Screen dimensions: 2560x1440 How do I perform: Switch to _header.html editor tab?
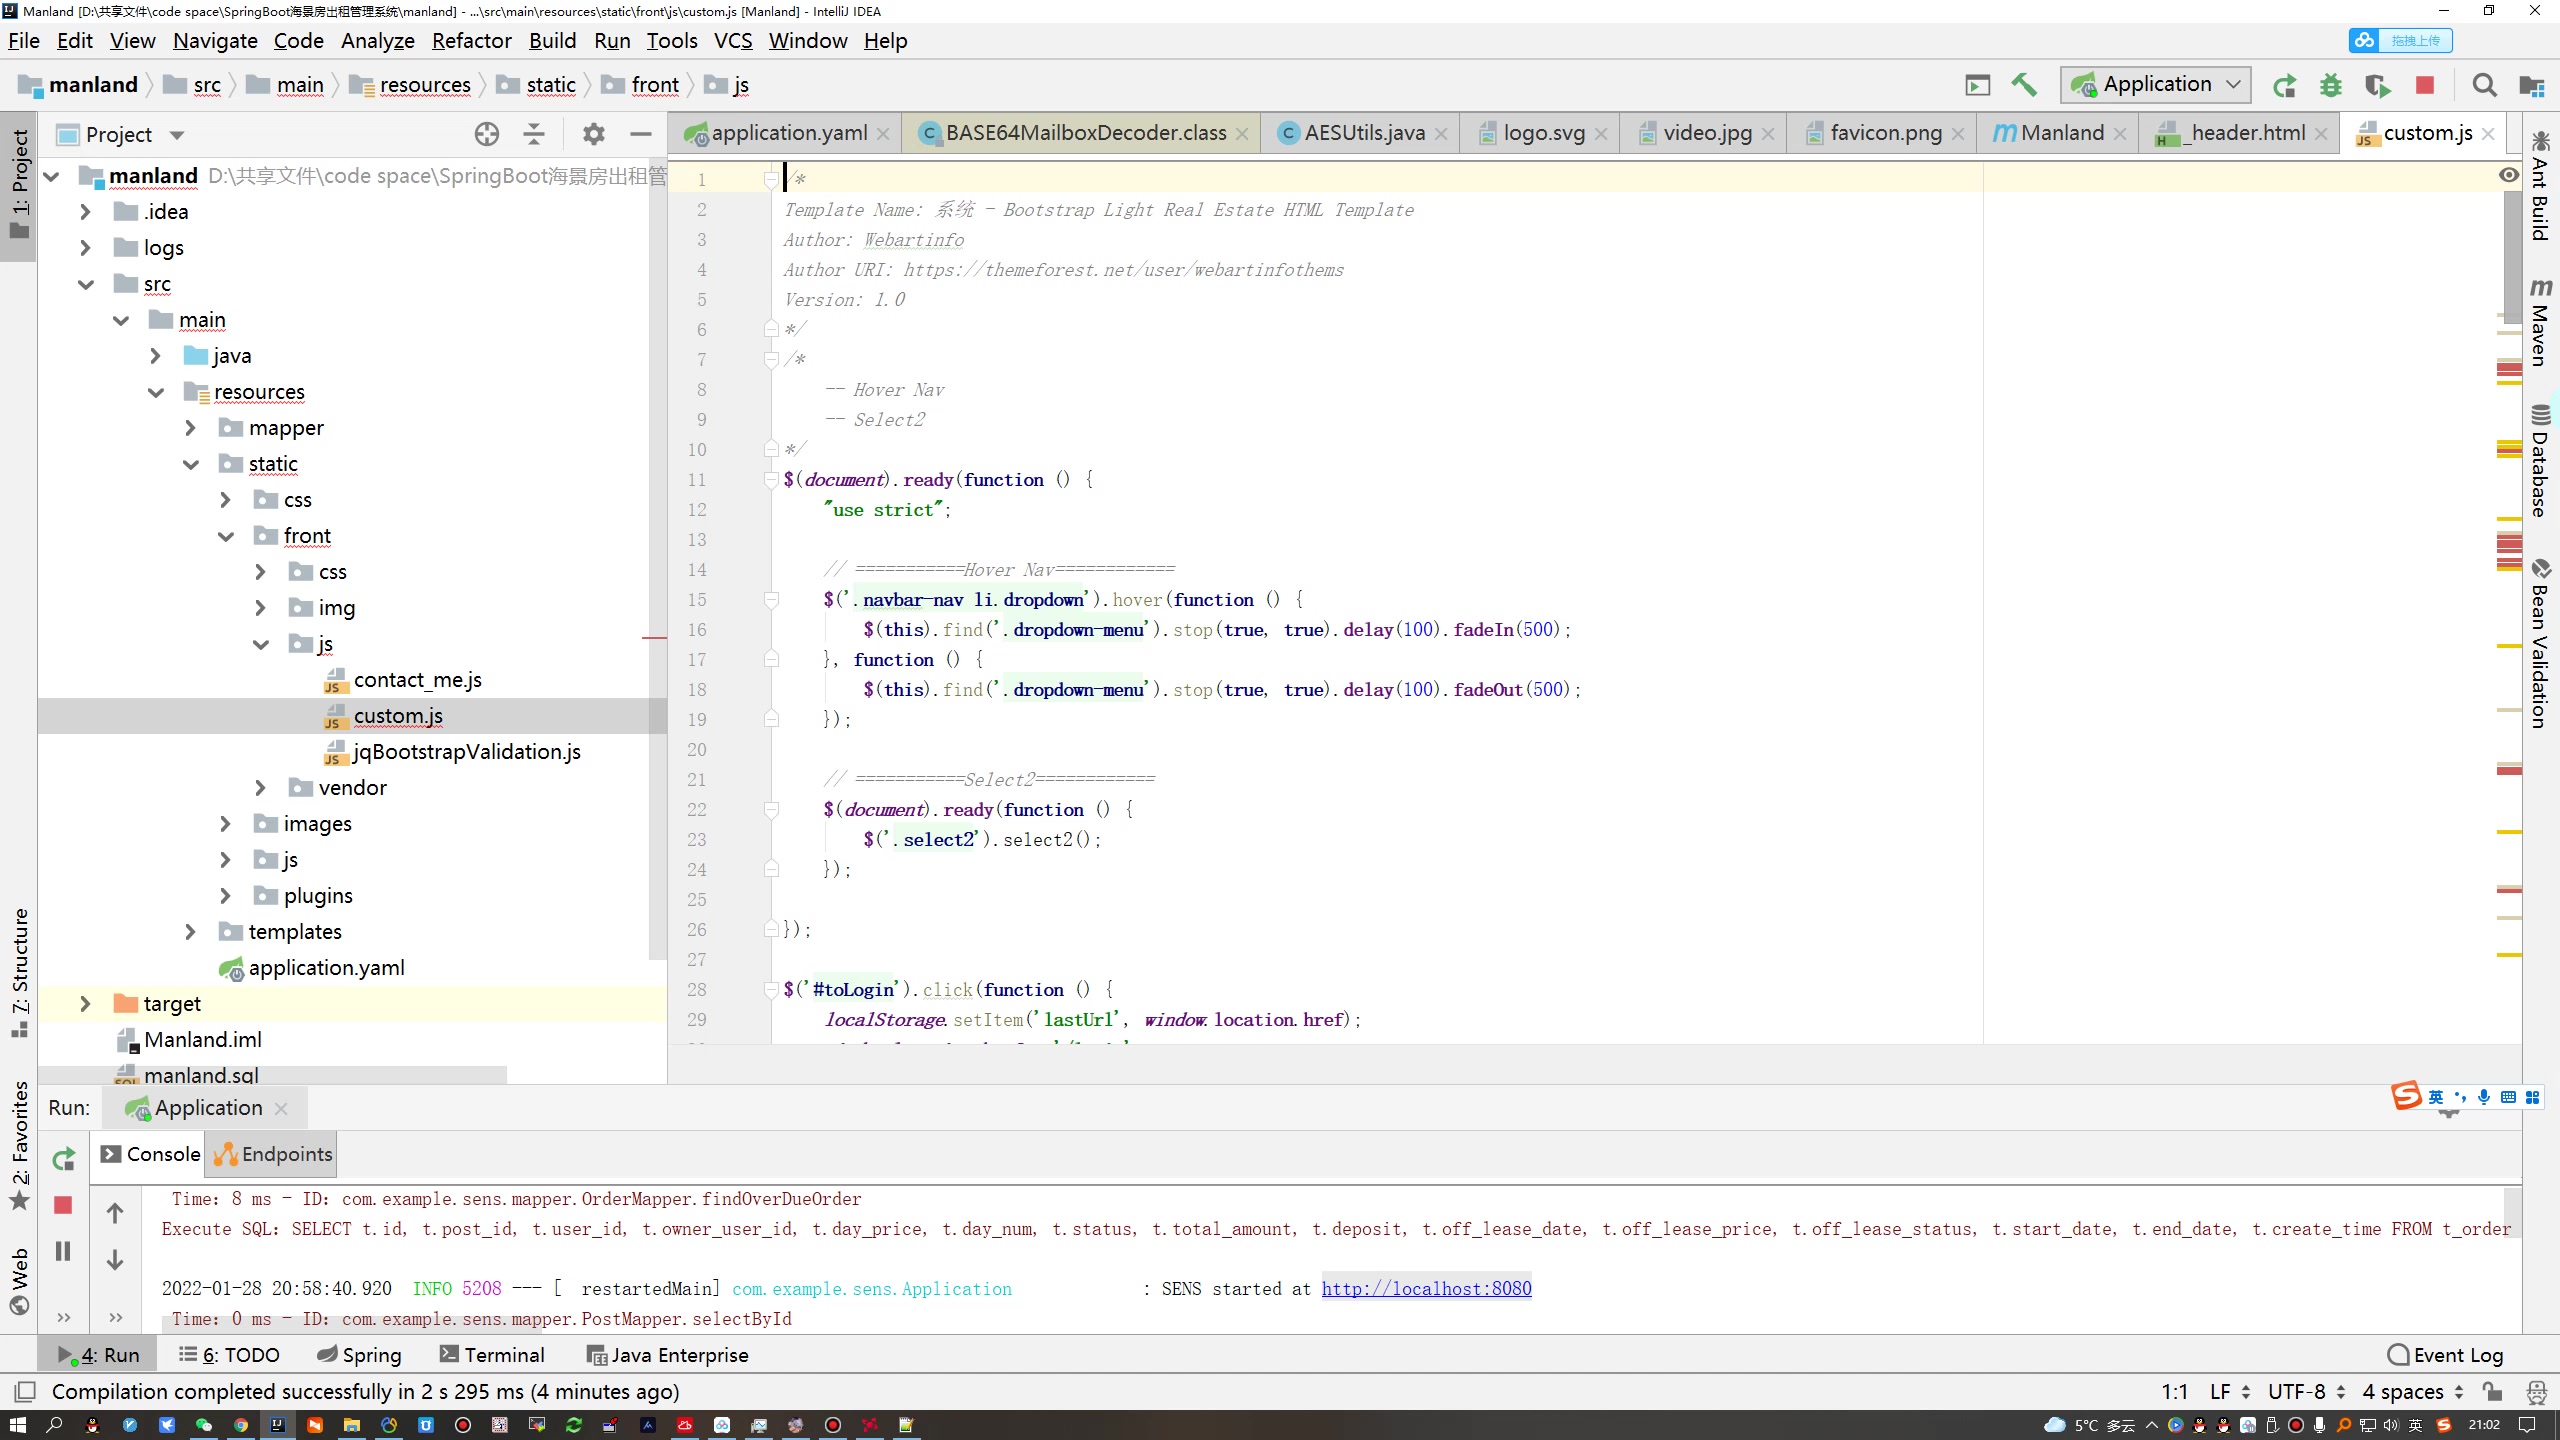click(2238, 133)
